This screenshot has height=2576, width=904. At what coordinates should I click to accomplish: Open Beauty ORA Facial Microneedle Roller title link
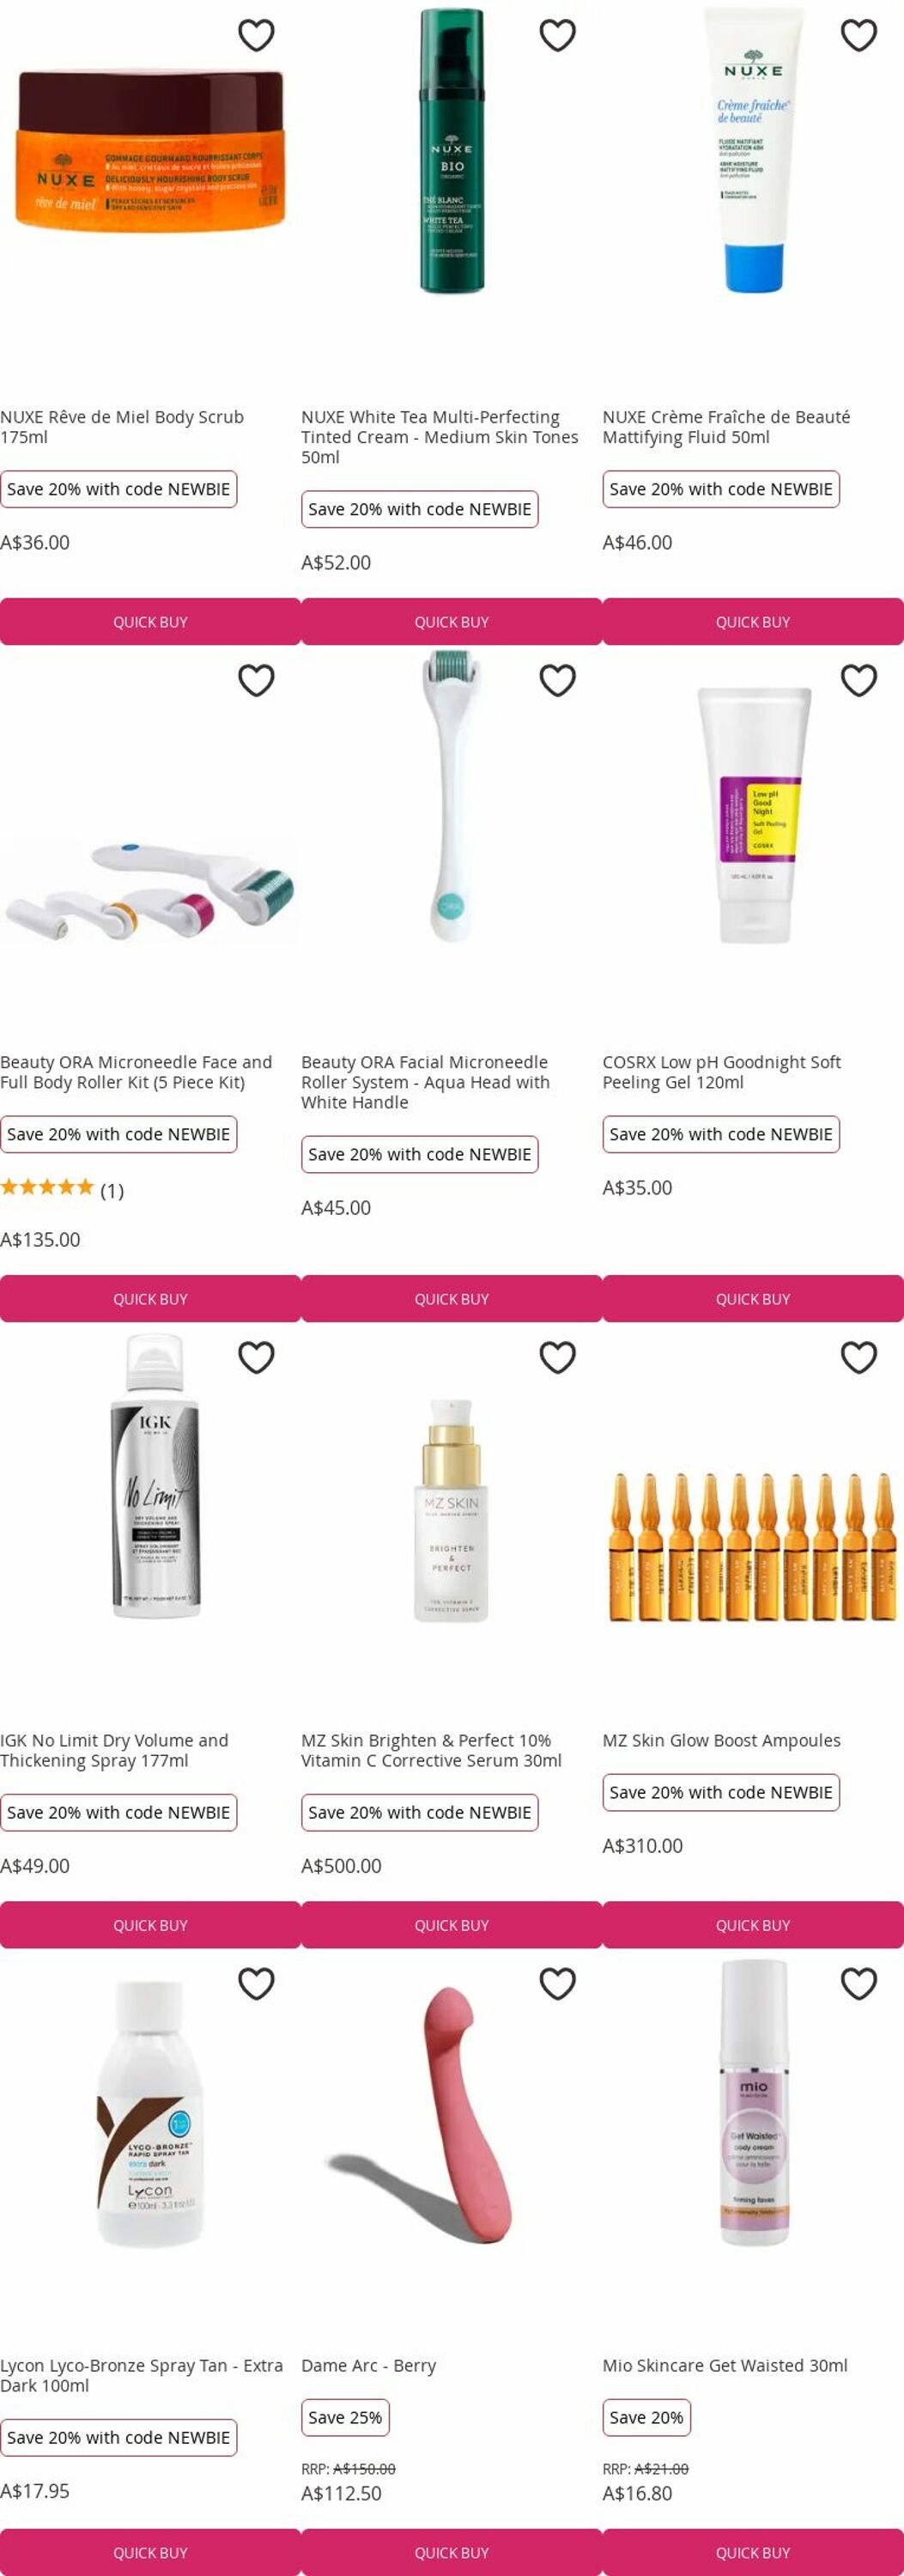pos(426,1081)
